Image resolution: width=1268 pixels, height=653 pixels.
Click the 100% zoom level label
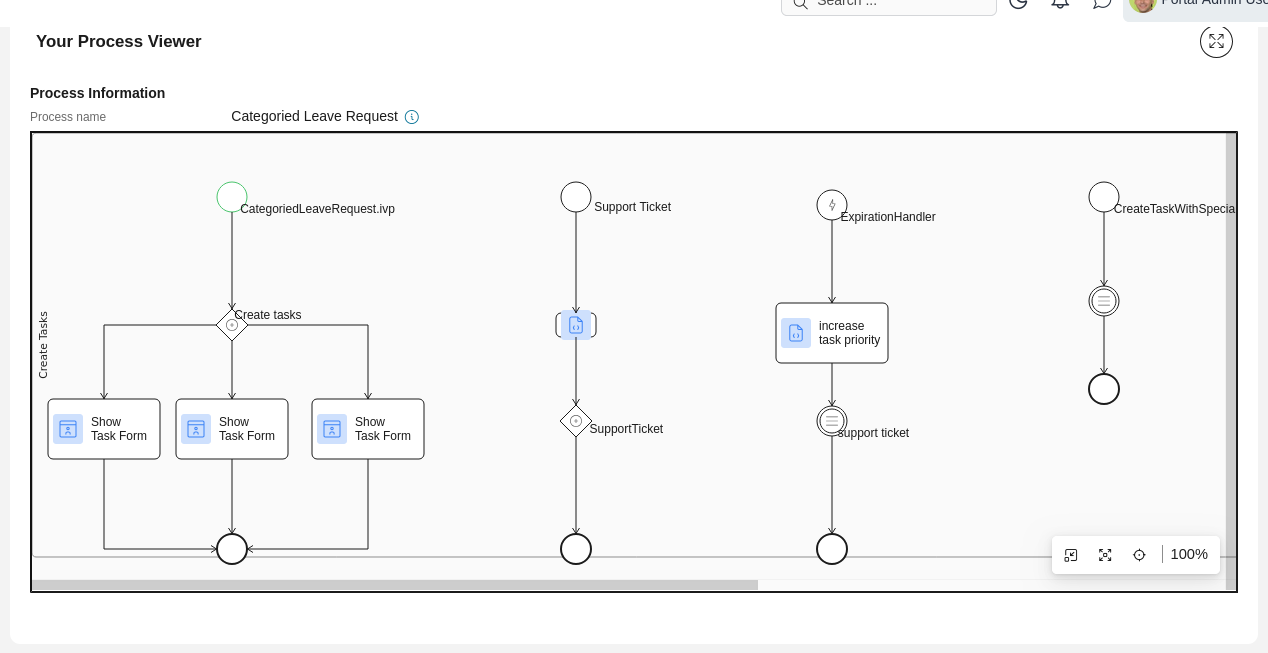coord(1189,555)
